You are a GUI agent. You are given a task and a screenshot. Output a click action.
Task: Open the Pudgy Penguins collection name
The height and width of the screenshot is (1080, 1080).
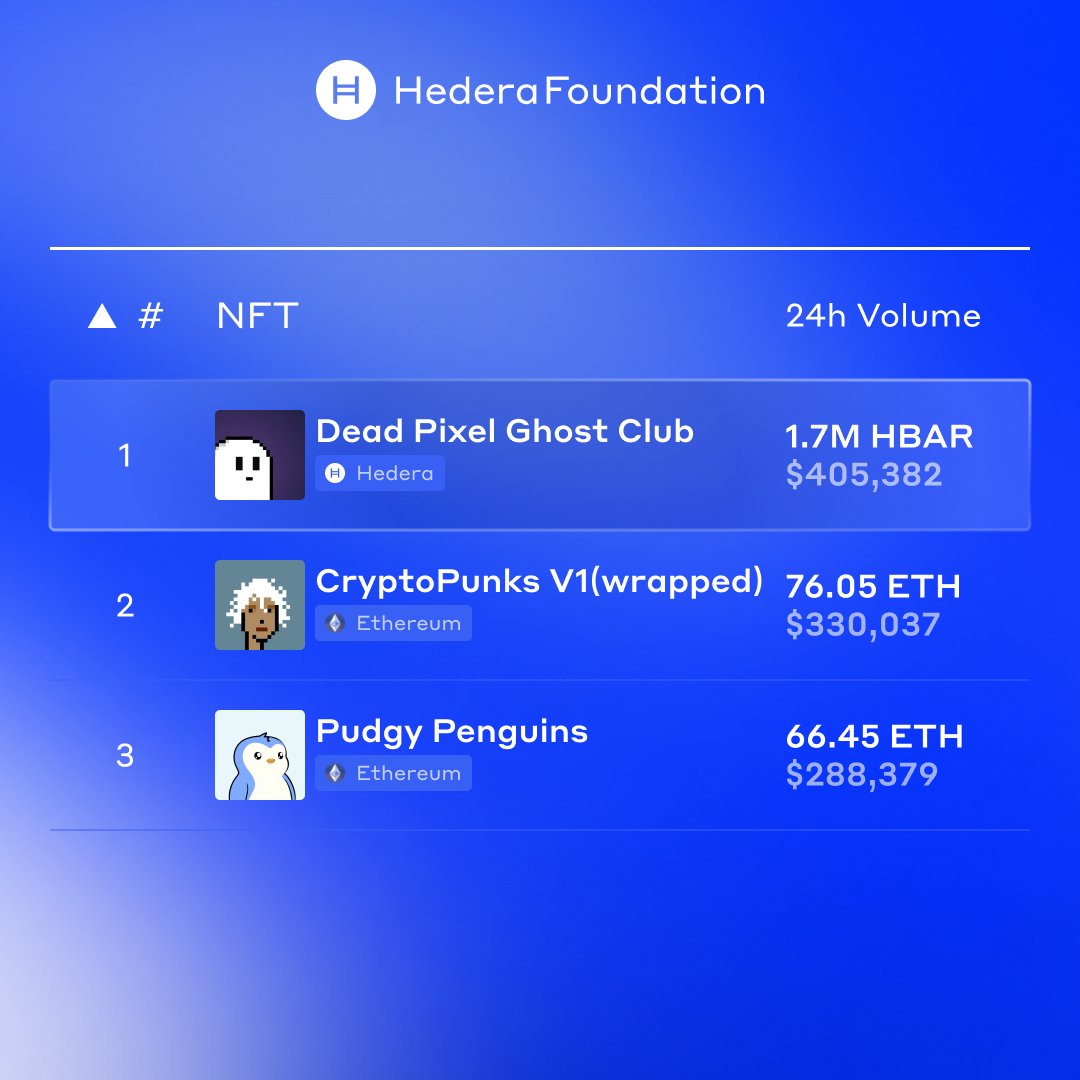tap(452, 732)
